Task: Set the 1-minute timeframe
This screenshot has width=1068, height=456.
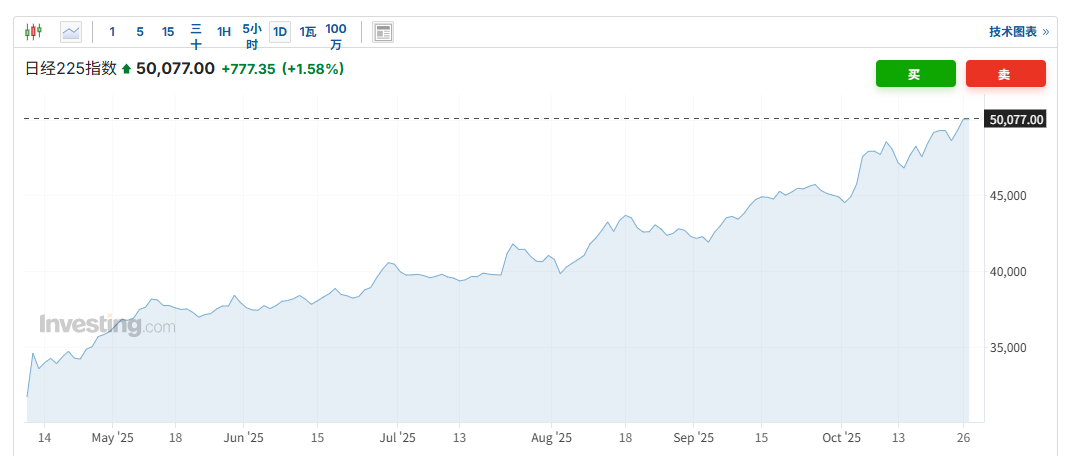Action: pyautogui.click(x=112, y=32)
